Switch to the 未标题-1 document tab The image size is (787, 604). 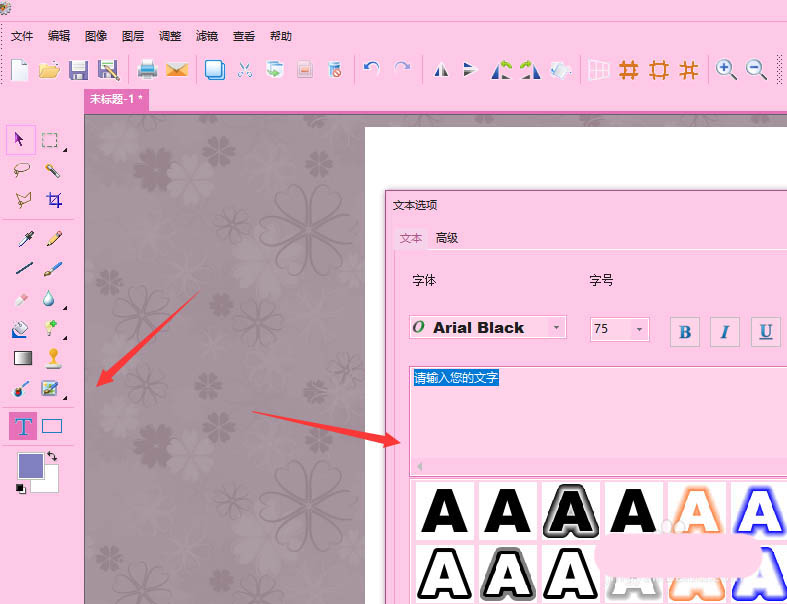coord(116,99)
